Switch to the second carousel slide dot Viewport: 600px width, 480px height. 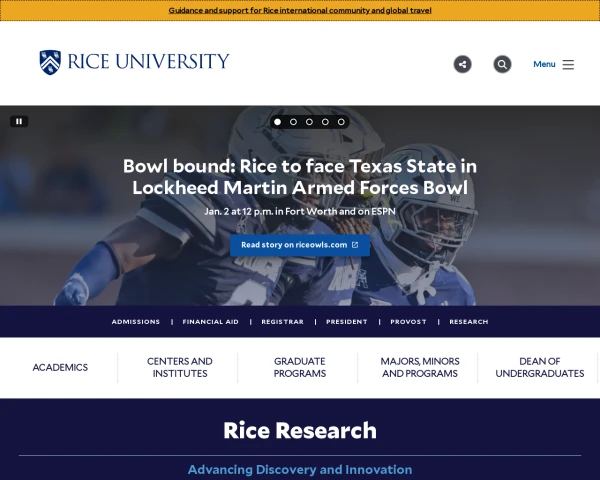tap(293, 121)
